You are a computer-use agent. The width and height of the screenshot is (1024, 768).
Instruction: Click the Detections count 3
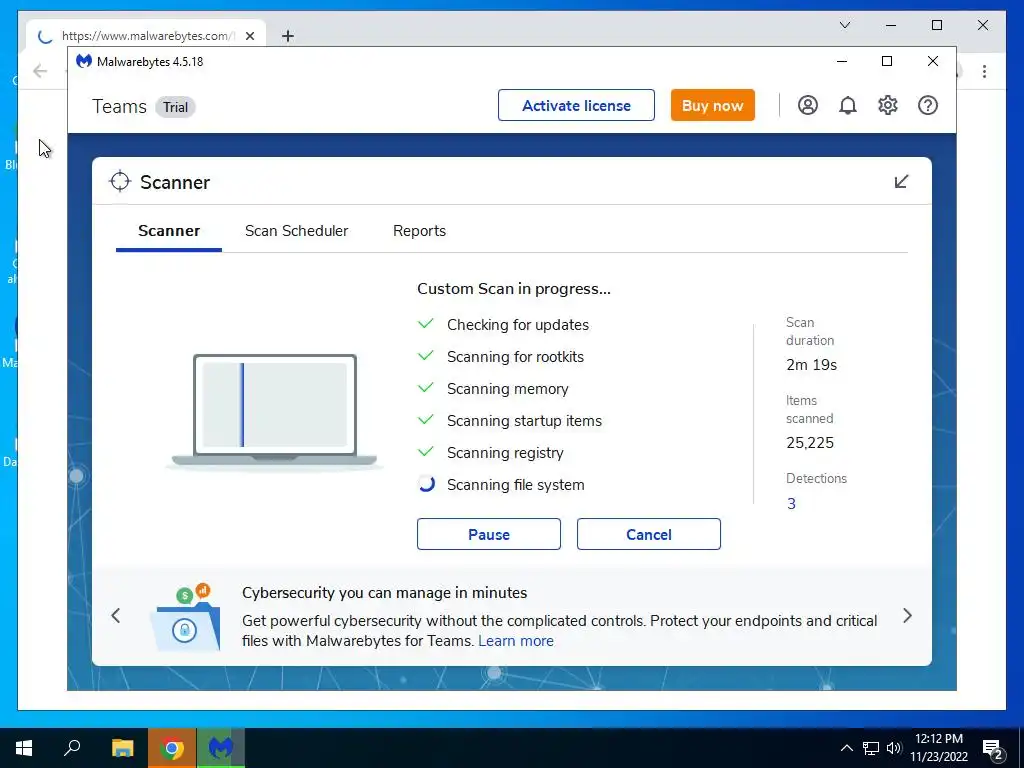[x=791, y=504]
